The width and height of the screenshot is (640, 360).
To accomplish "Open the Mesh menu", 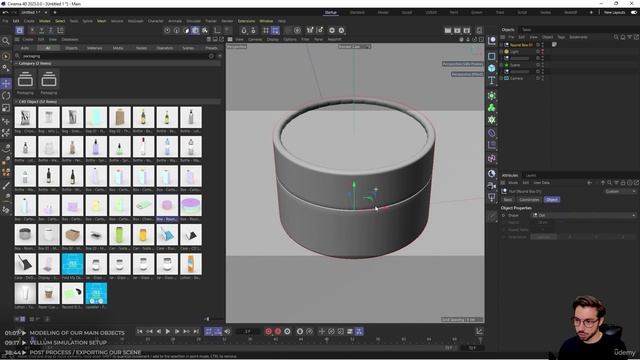I will pos(101,21).
